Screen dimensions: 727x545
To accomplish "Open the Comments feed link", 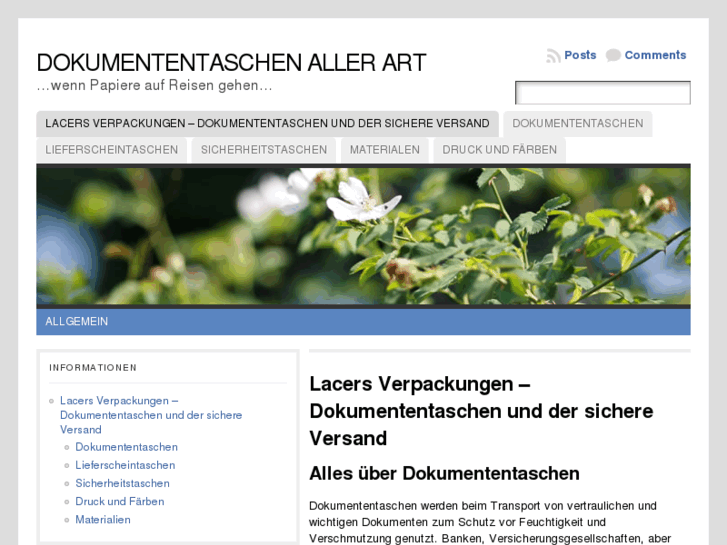I will tap(655, 55).
